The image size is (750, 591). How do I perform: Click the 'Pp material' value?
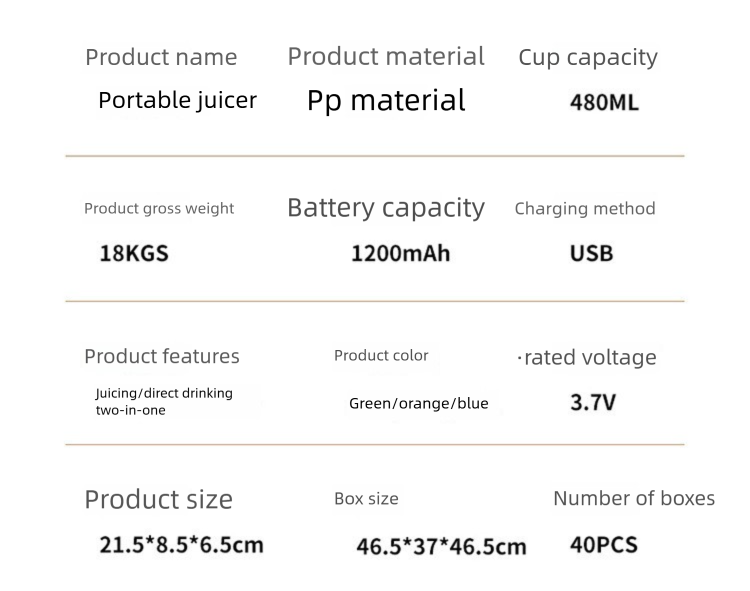386,100
